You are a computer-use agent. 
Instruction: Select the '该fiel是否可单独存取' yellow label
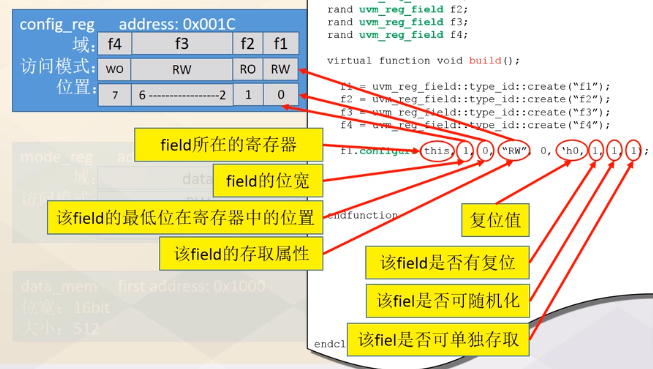[x=439, y=339]
